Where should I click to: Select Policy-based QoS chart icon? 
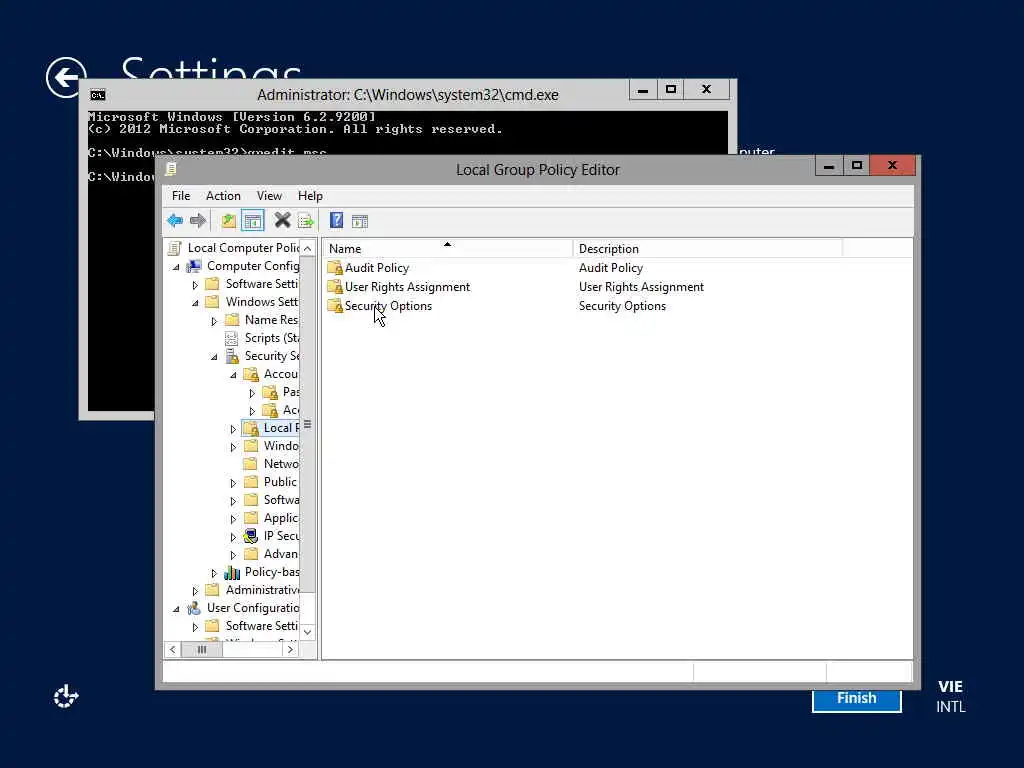pyautogui.click(x=232, y=572)
